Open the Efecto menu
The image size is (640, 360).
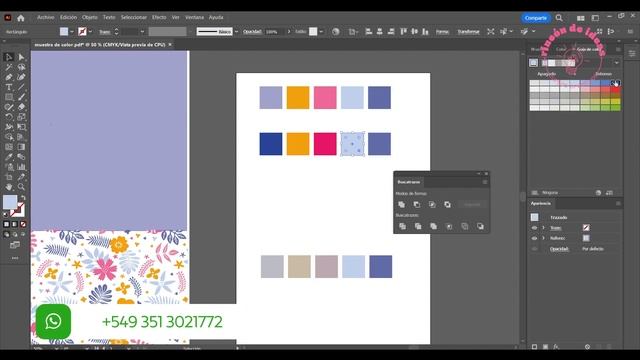159,18
